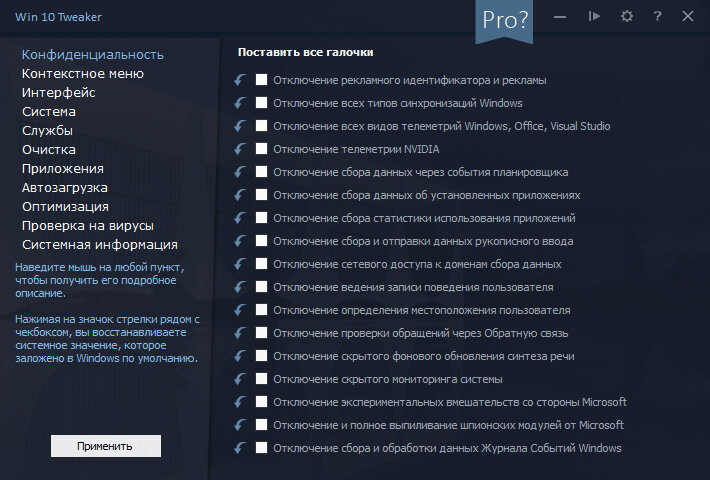710x480 pixels.
Task: Click restore arrow beside advertising identifier option
Action: [x=240, y=80]
